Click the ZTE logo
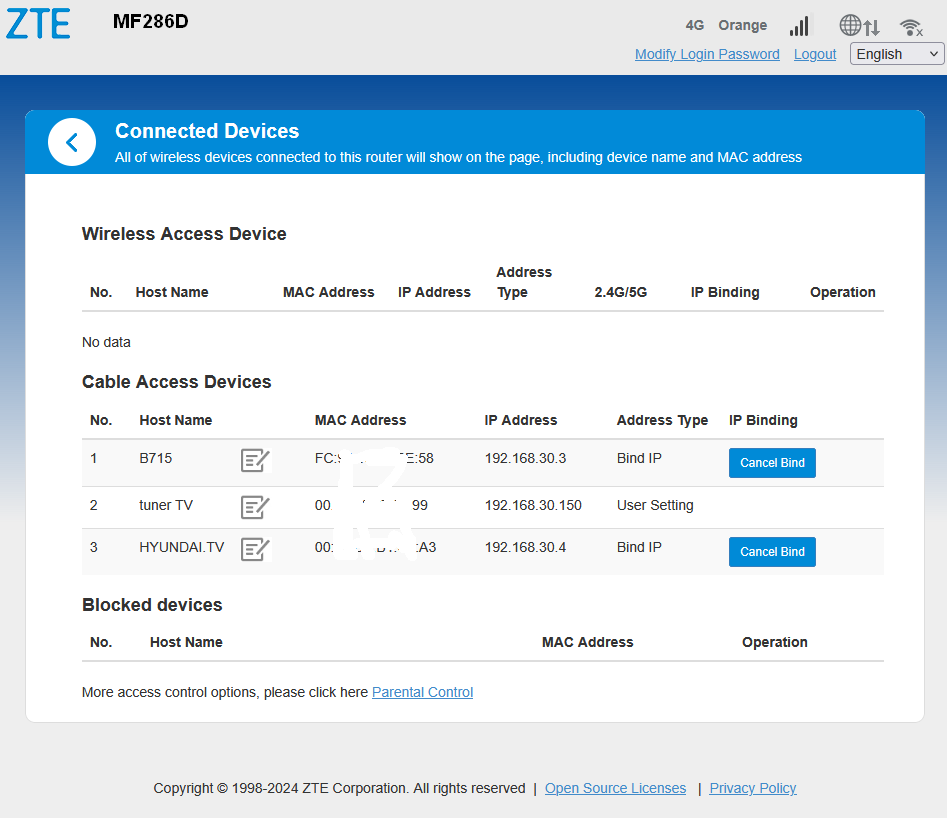This screenshot has height=832, width=947. (x=38, y=23)
